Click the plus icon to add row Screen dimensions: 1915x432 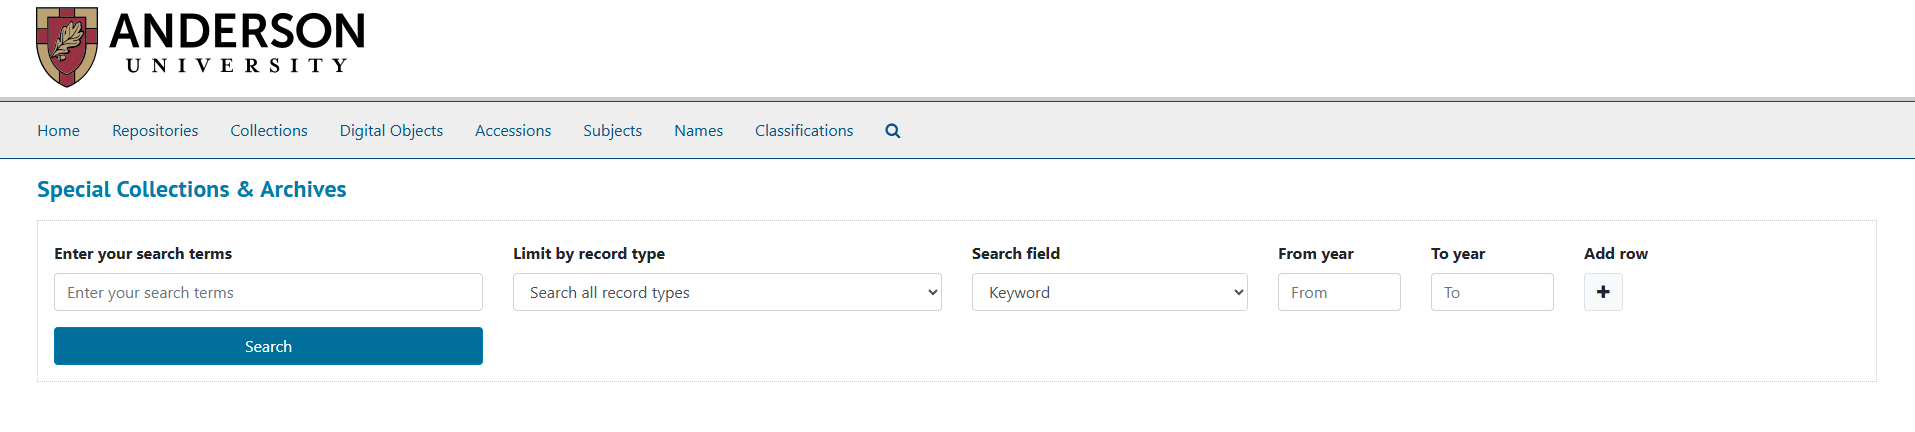point(1603,292)
